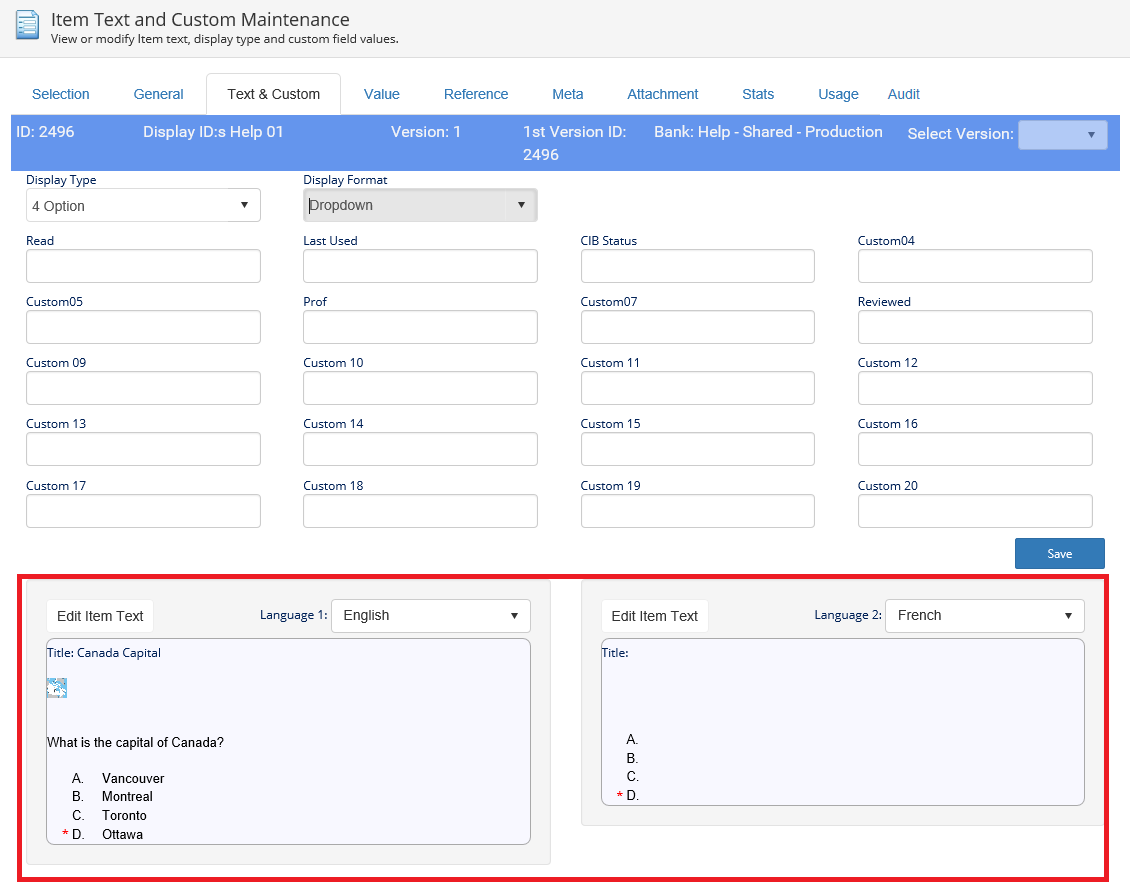Open the Language 1 English dropdown
The height and width of the screenshot is (882, 1130).
430,616
